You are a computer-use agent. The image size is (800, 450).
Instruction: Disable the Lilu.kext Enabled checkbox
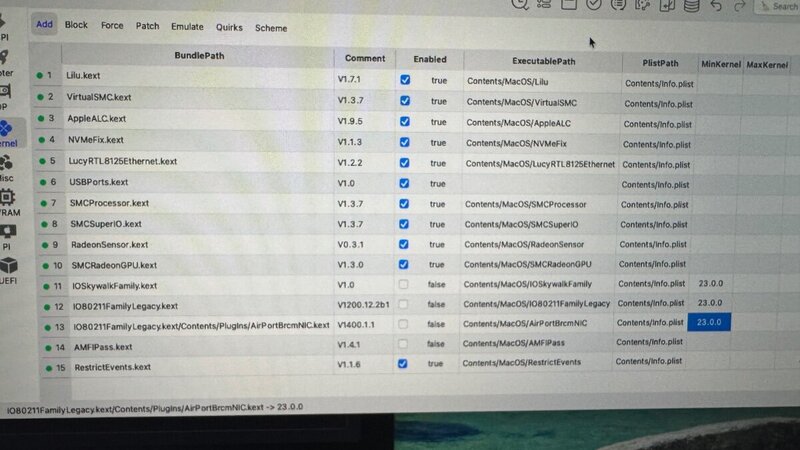[405, 80]
